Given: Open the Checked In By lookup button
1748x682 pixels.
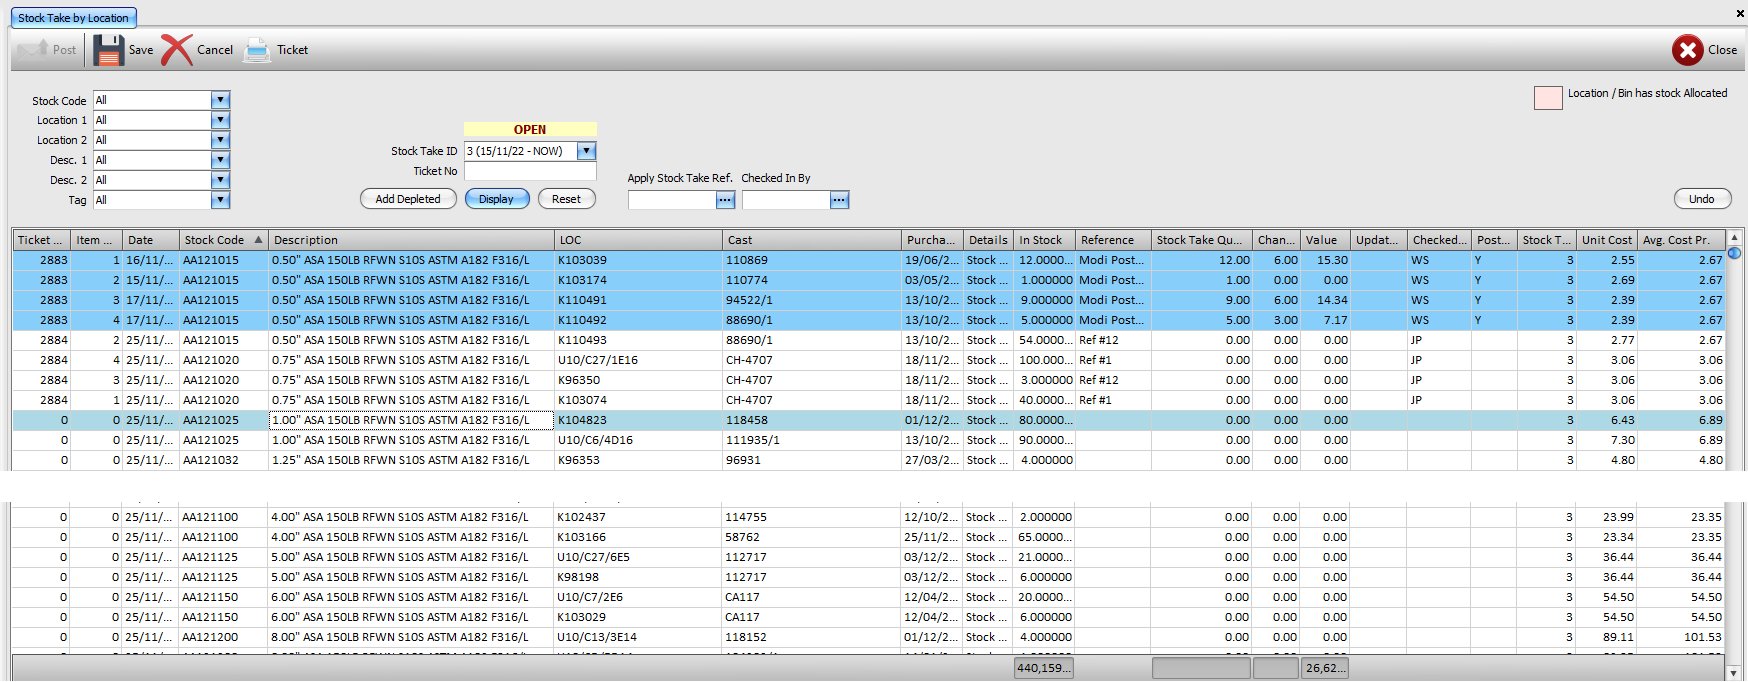Looking at the screenshot, I should pos(839,200).
